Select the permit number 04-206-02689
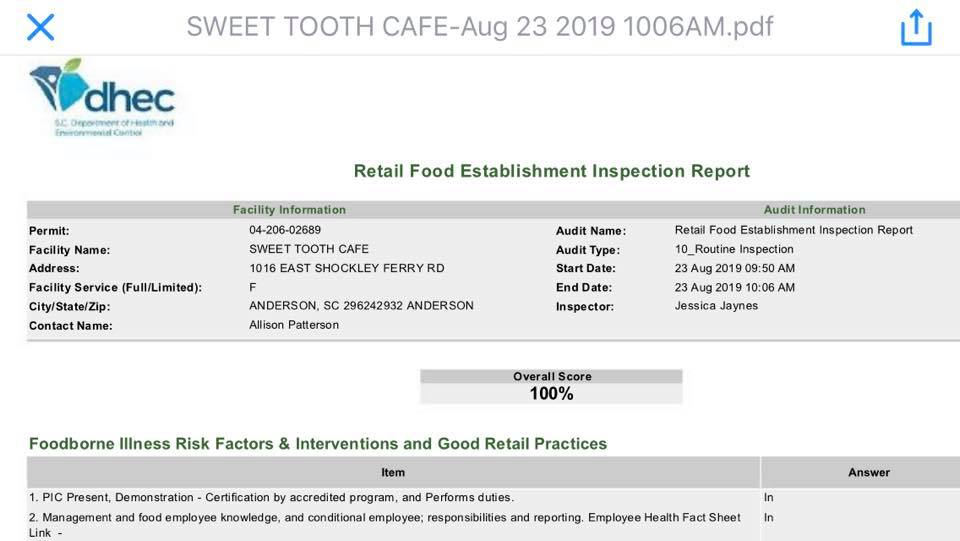Screen dimensions: 960x541 285,230
